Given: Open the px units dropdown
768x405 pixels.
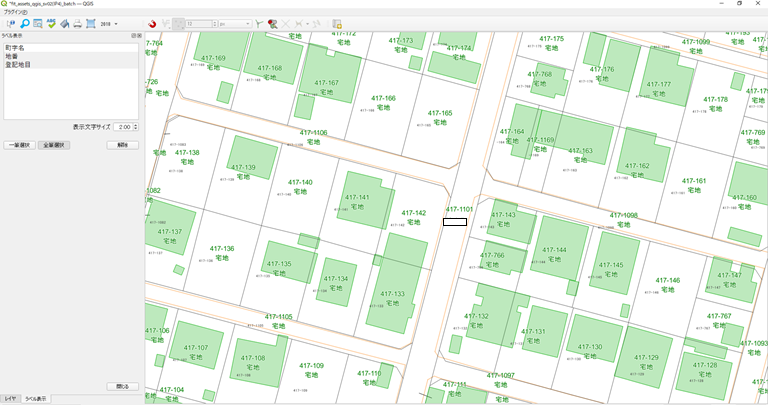Looking at the screenshot, I should click(234, 23).
